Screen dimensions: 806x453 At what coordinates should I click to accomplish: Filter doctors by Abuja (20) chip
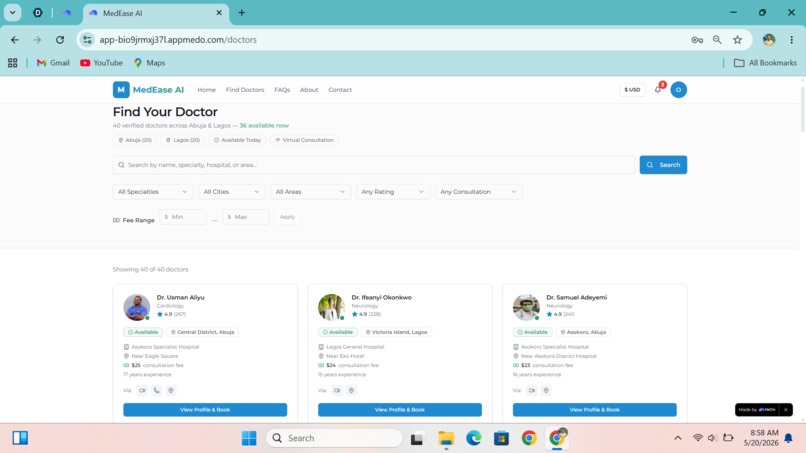coord(135,140)
